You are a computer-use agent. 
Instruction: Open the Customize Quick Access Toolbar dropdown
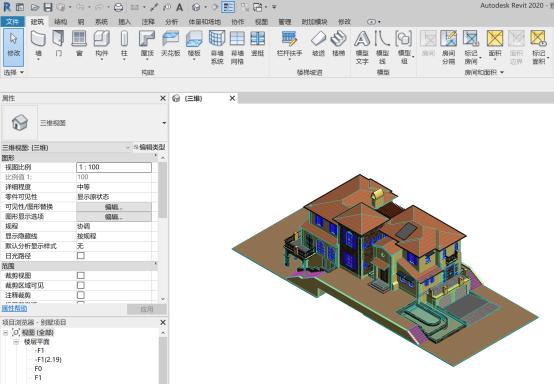point(274,7)
